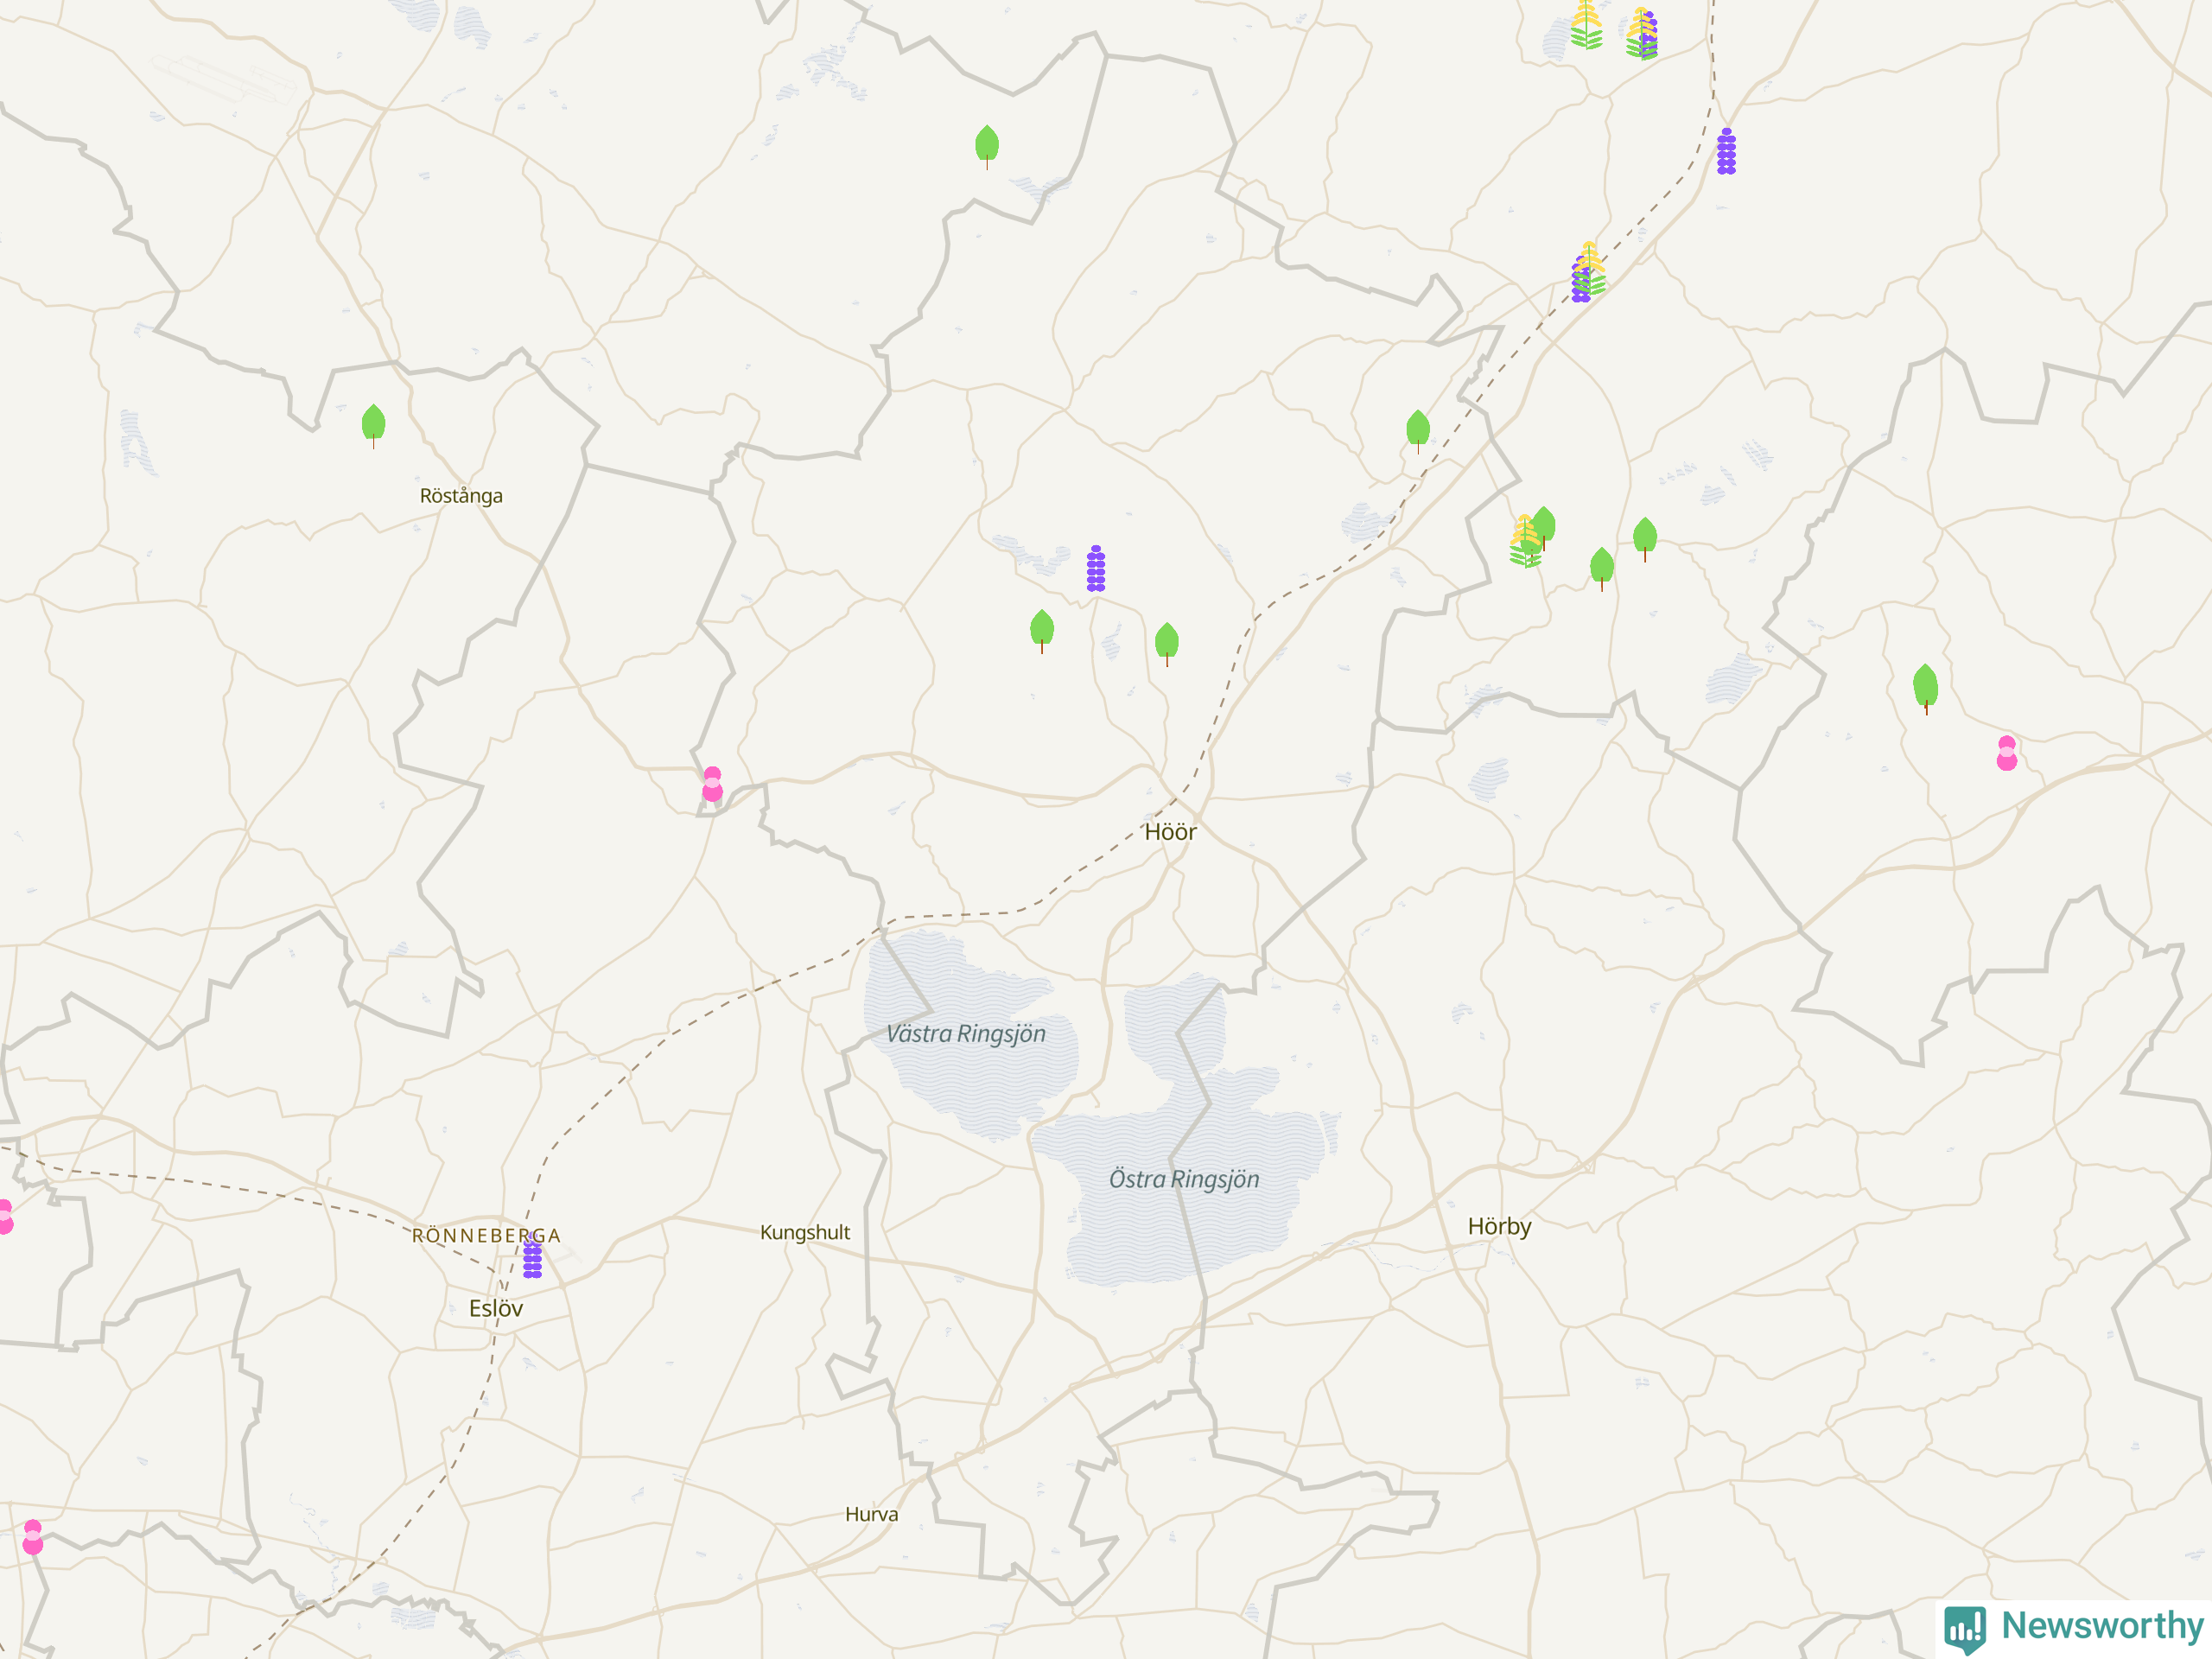Click the pink flower marker in bottom-left corner
Image resolution: width=2212 pixels, height=1659 pixels.
pos(33,1537)
